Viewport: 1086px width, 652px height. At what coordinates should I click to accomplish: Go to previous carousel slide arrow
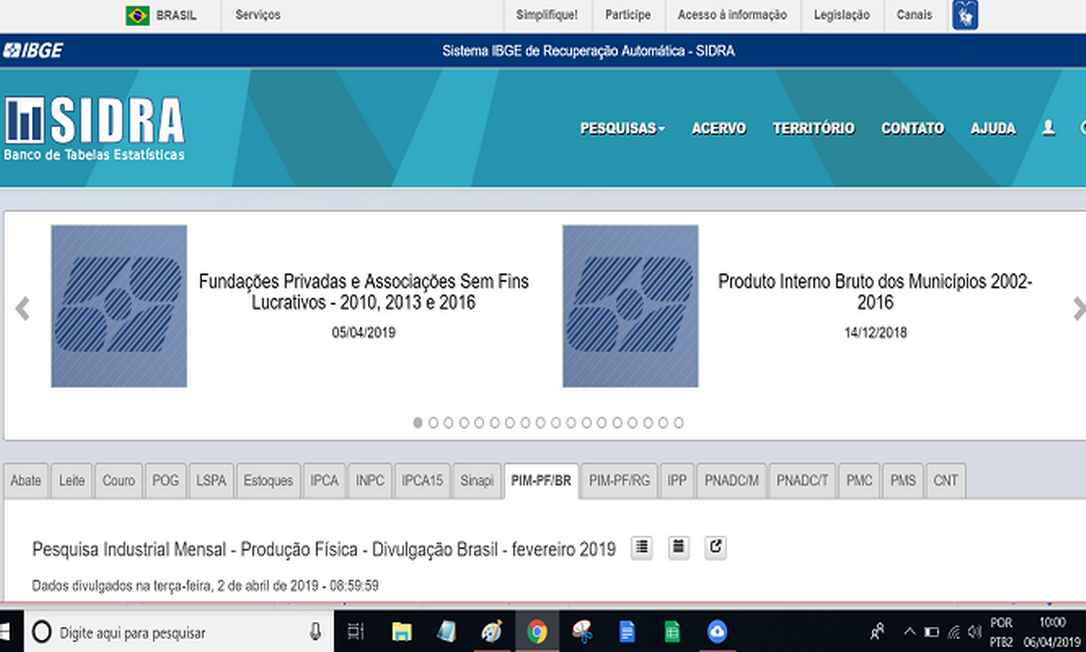coord(22,309)
